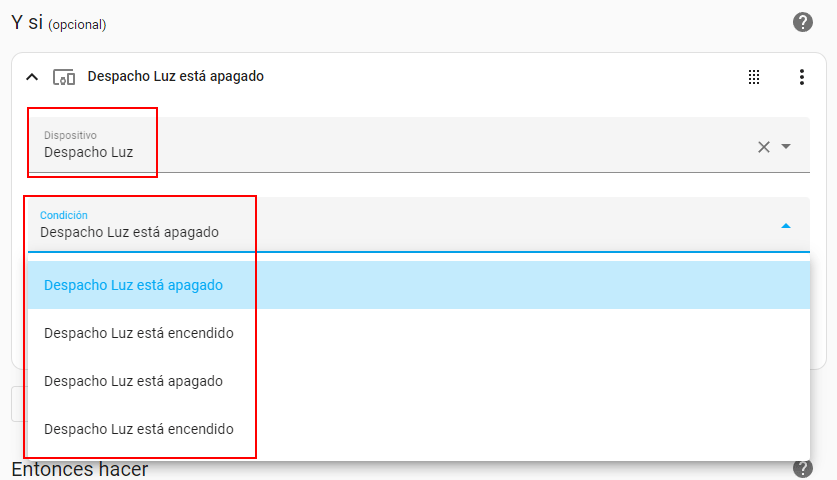Click the Condición select field
Screen dimensions: 837x480
(400, 225)
